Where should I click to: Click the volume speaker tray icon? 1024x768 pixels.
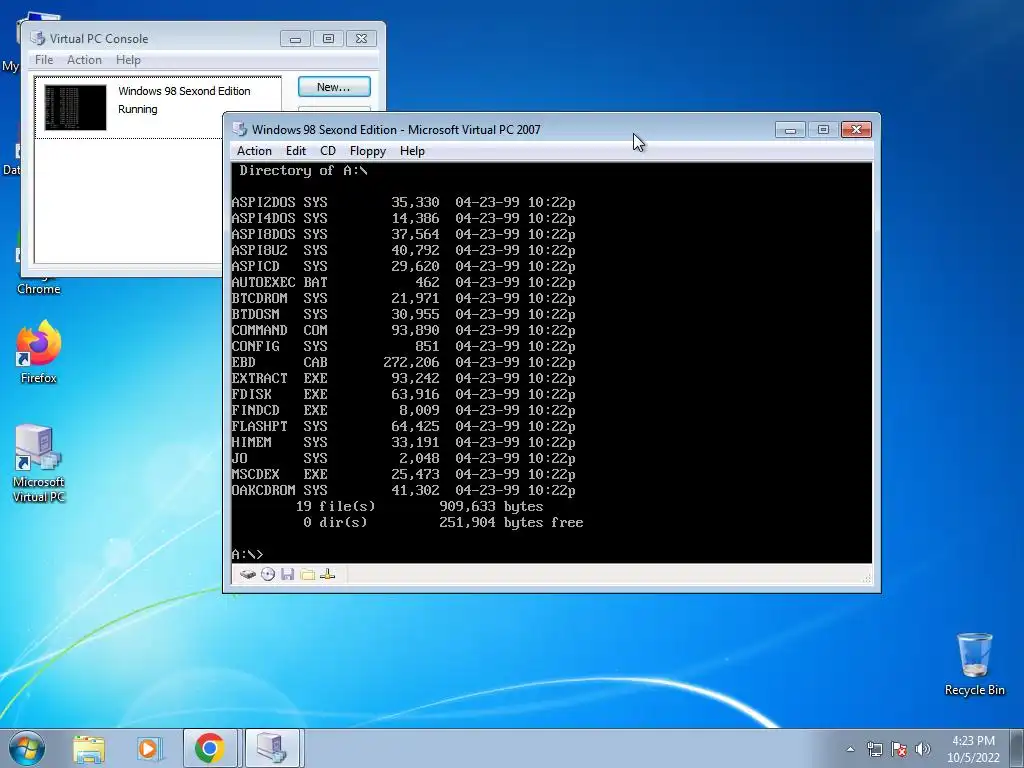[x=923, y=750]
